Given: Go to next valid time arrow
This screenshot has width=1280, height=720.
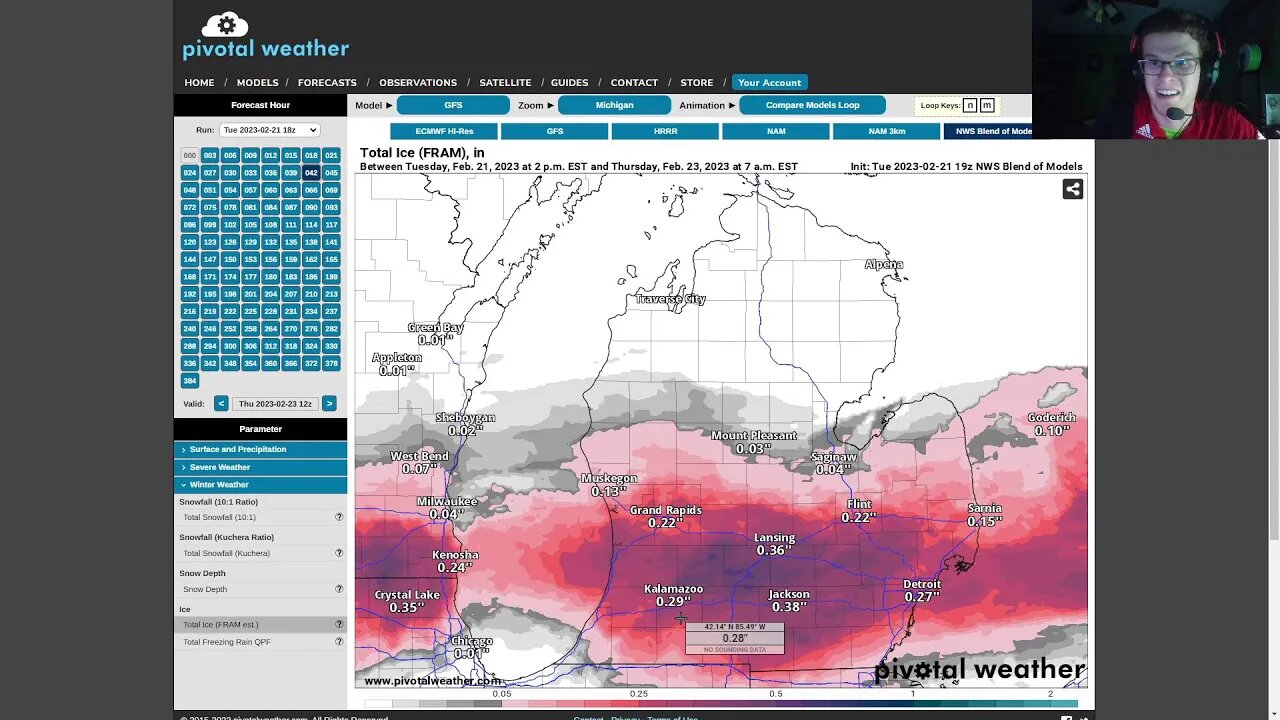Looking at the screenshot, I should [x=329, y=403].
